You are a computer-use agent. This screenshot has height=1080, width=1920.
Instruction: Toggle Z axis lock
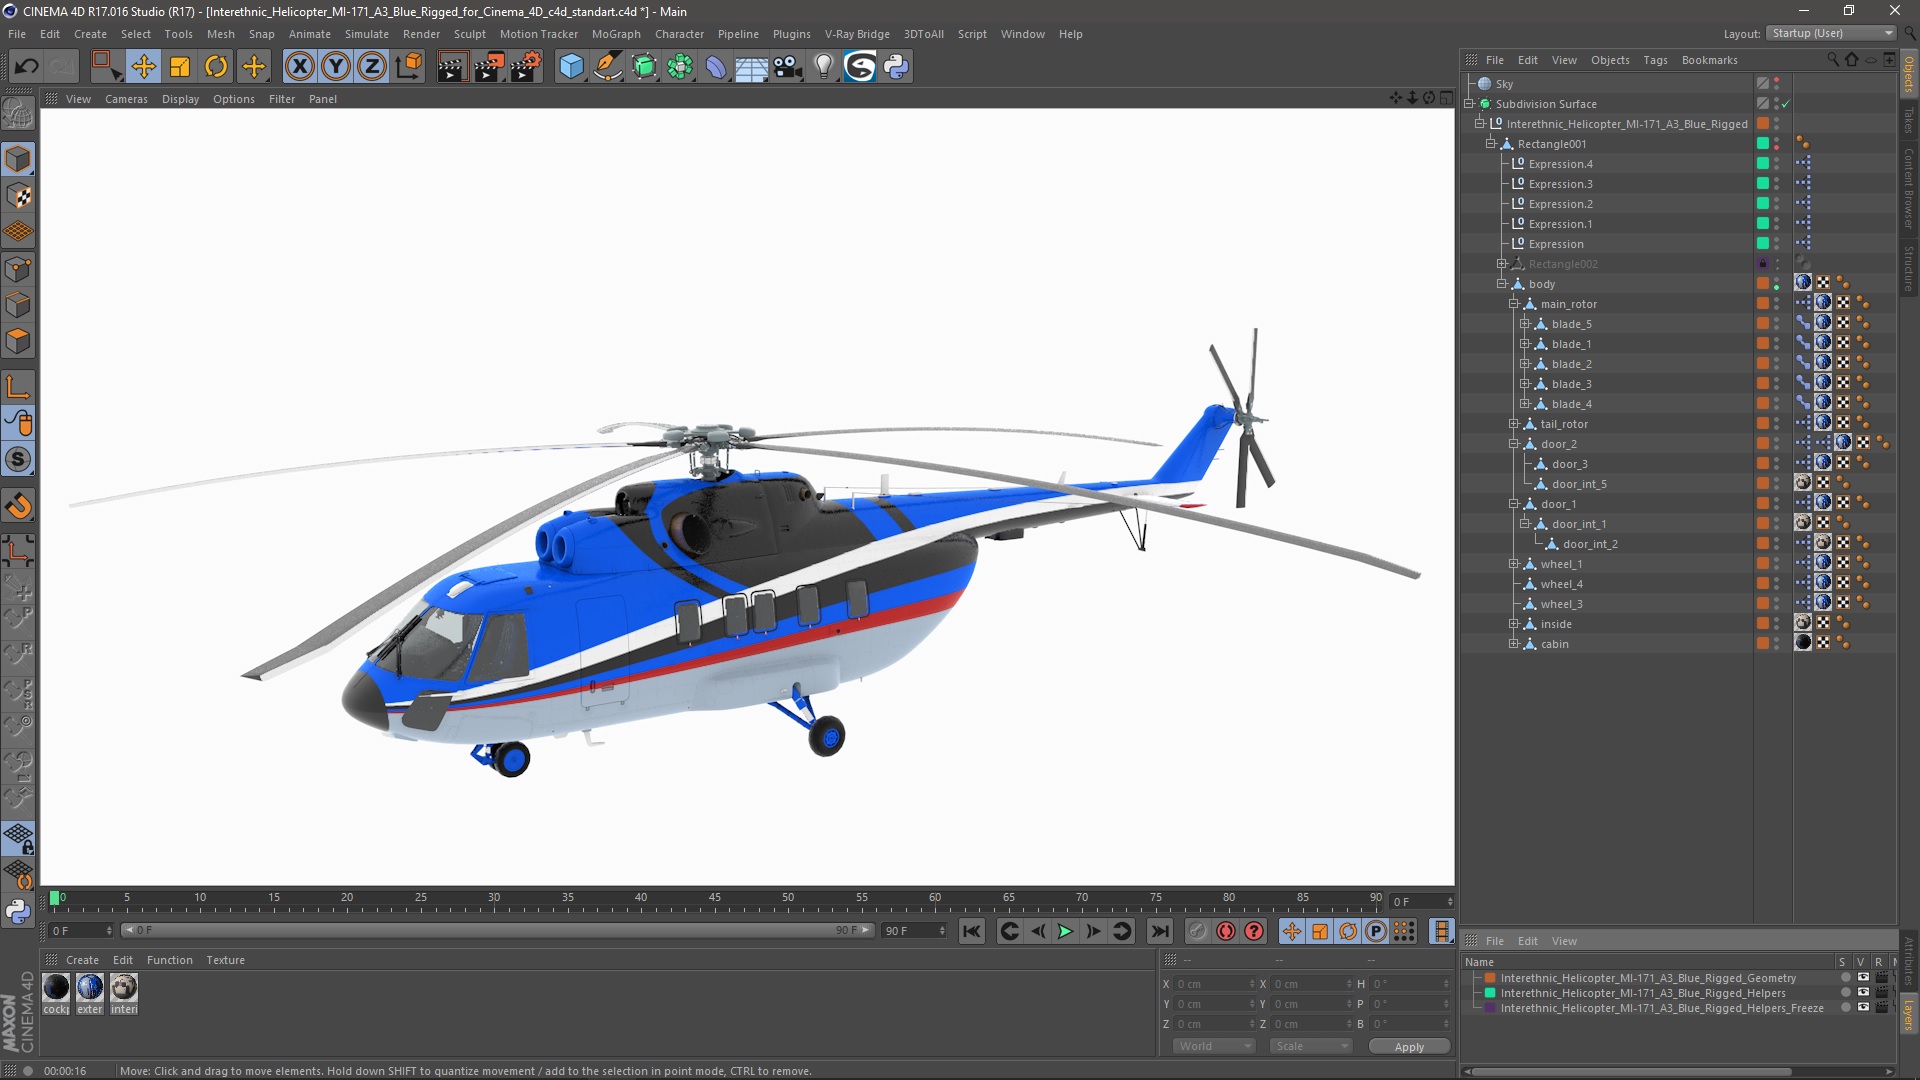tap(372, 67)
